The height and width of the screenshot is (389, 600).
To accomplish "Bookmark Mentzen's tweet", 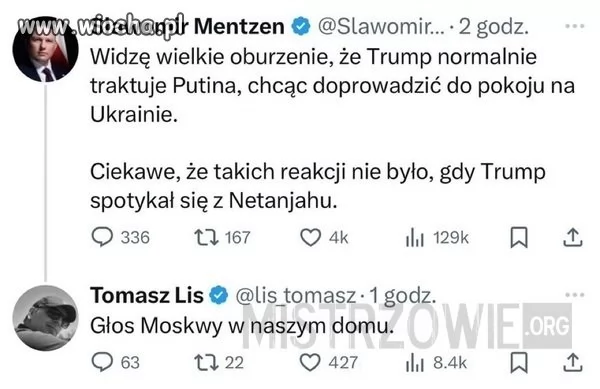I will [x=519, y=238].
